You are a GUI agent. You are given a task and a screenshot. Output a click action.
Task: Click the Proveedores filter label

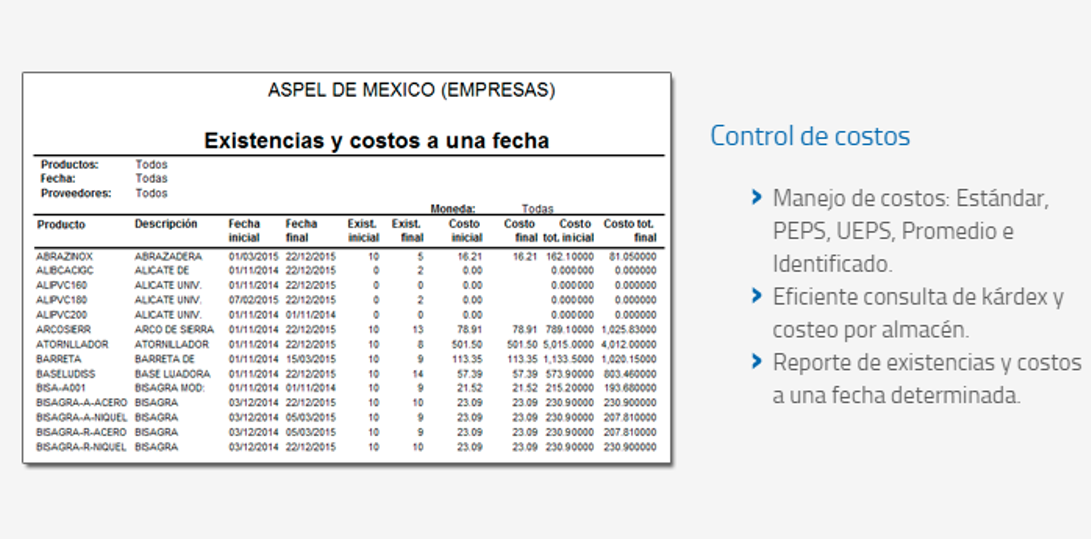pyautogui.click(x=76, y=193)
